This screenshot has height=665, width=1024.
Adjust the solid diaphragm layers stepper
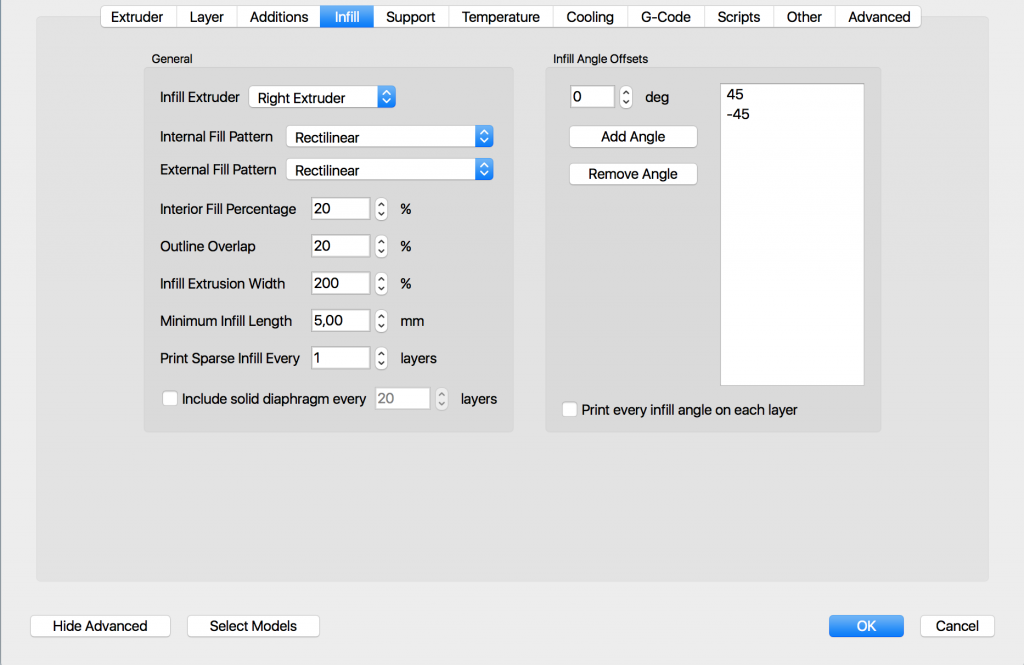tap(442, 398)
